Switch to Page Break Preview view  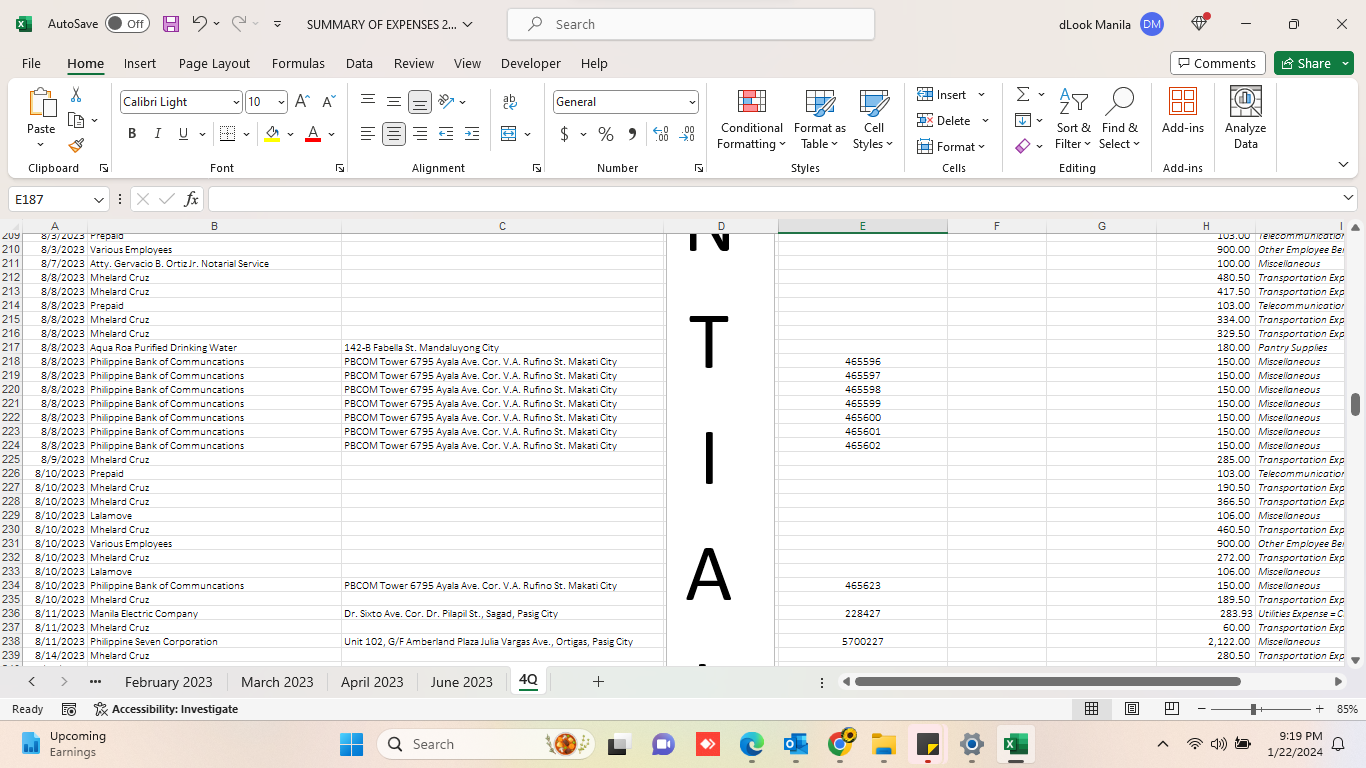(x=1172, y=709)
